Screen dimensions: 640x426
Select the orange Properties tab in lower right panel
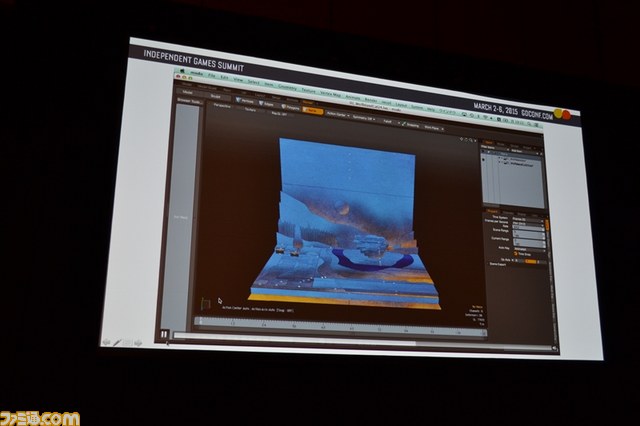[492, 211]
